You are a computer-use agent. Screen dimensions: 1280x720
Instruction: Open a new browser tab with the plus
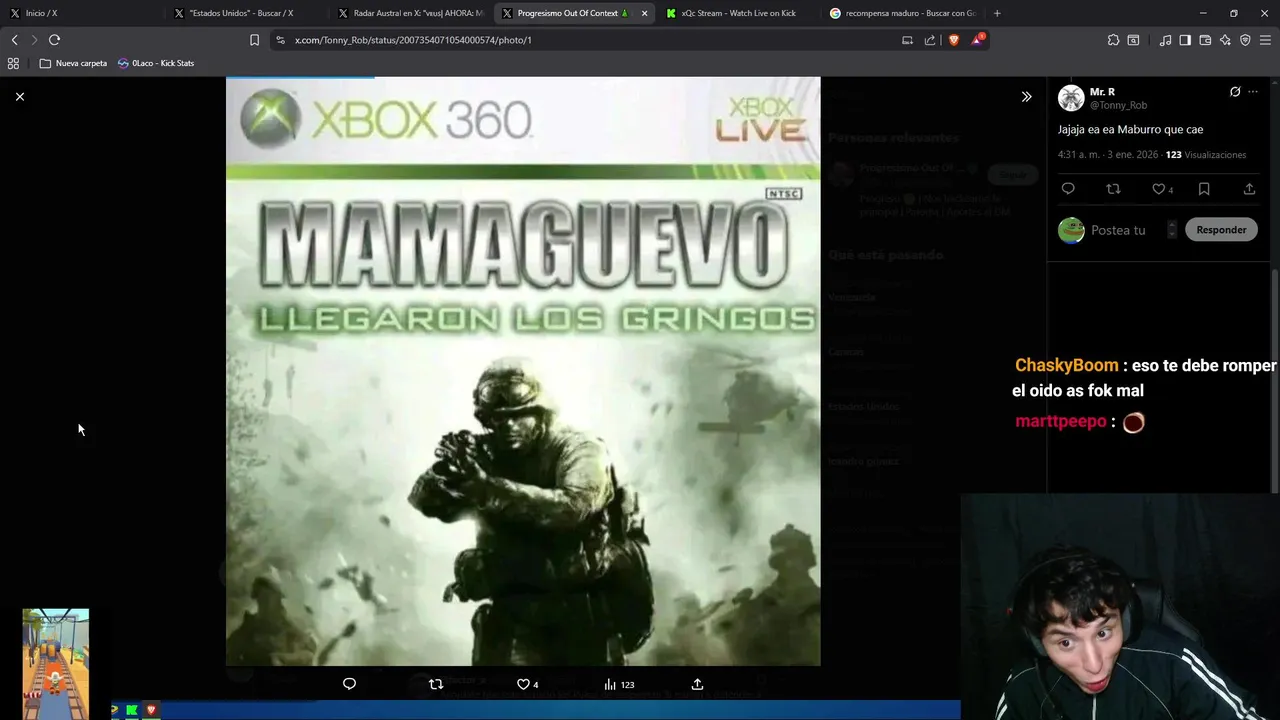pos(997,13)
